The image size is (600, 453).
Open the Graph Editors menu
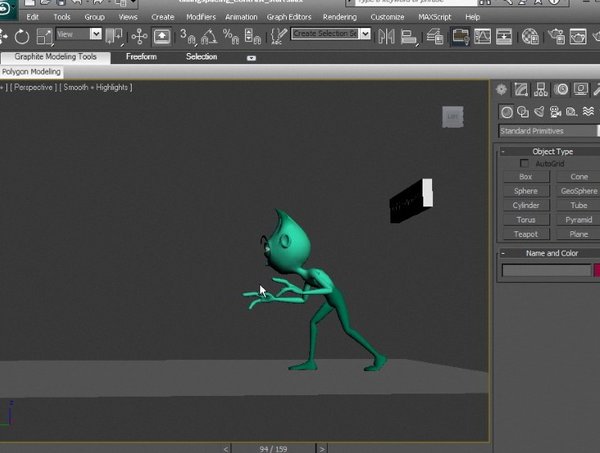pos(290,17)
